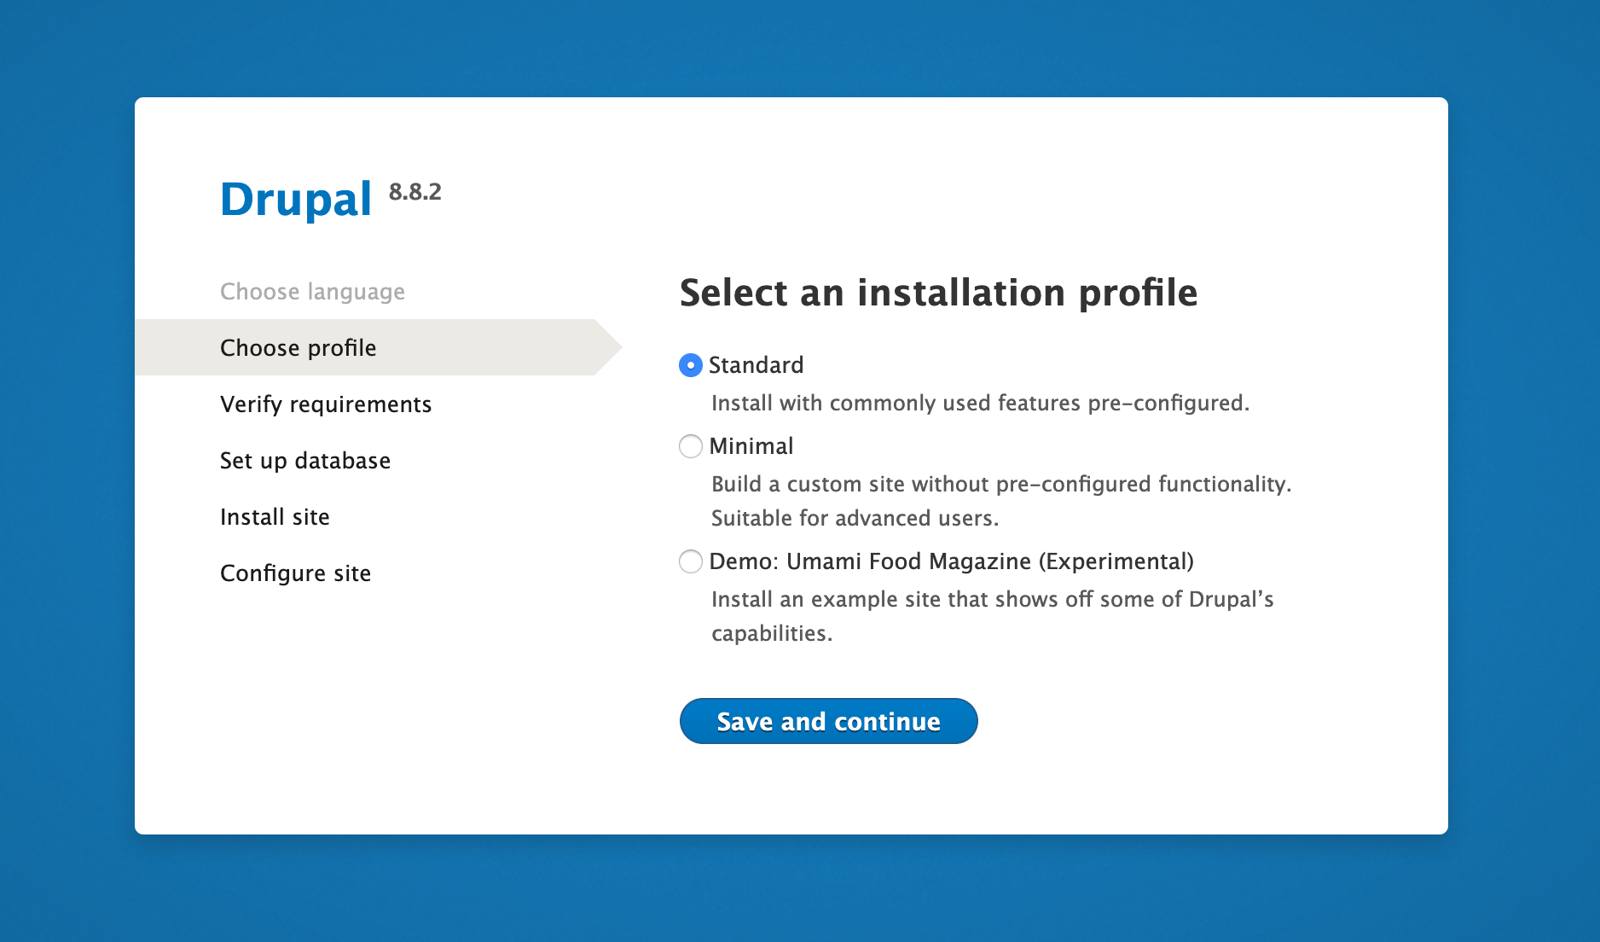This screenshot has height=942, width=1600.
Task: Open the Install site step
Action: pyautogui.click(x=274, y=516)
